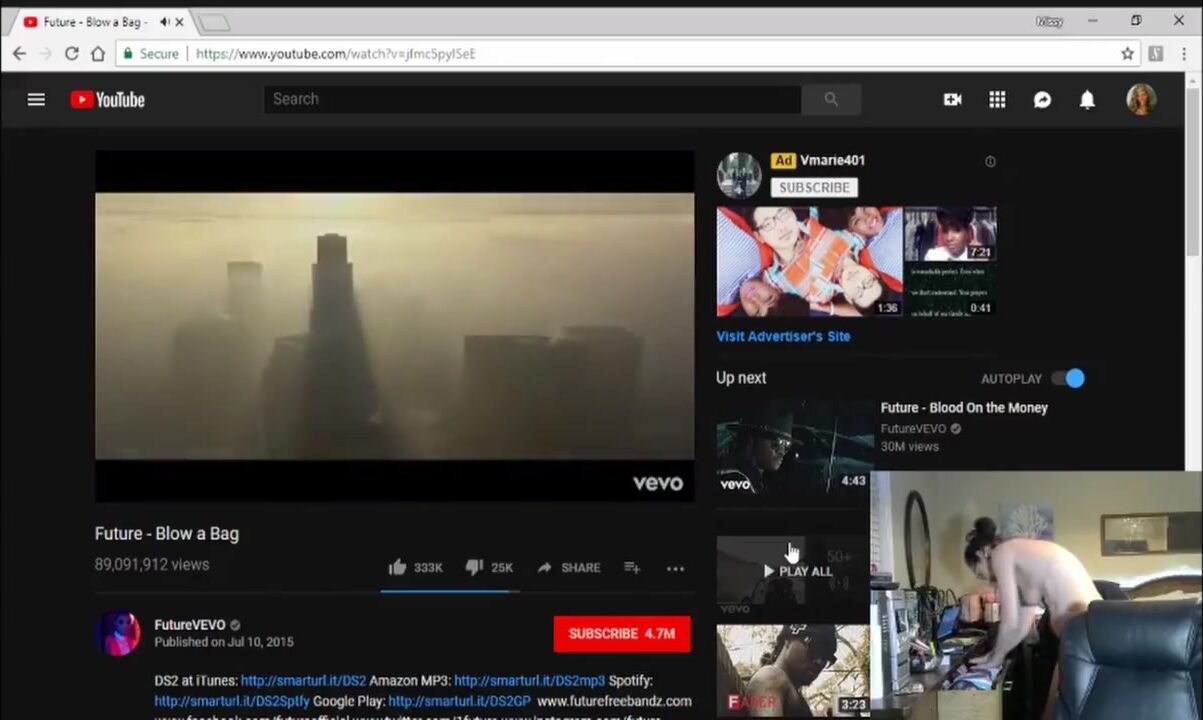Screen dimensions: 1203x720
Task: Click the YouTube logo home link
Action: pyautogui.click(x=107, y=99)
